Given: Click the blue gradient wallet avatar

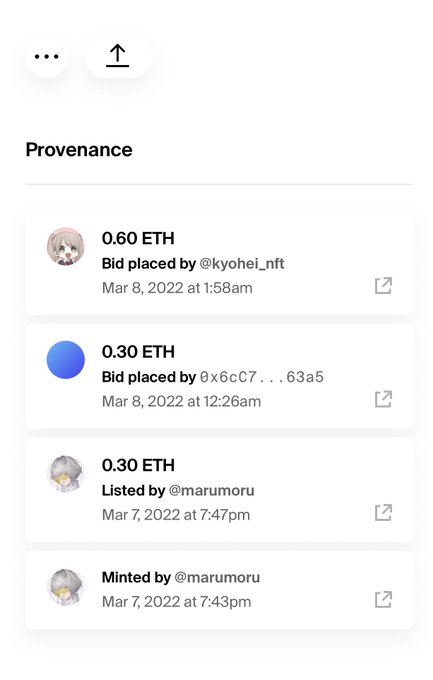Looking at the screenshot, I should [x=66, y=360].
